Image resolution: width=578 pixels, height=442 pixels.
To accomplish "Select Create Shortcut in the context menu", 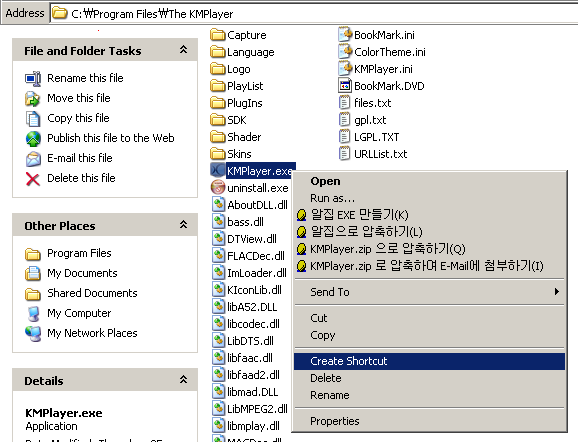I will point(429,361).
